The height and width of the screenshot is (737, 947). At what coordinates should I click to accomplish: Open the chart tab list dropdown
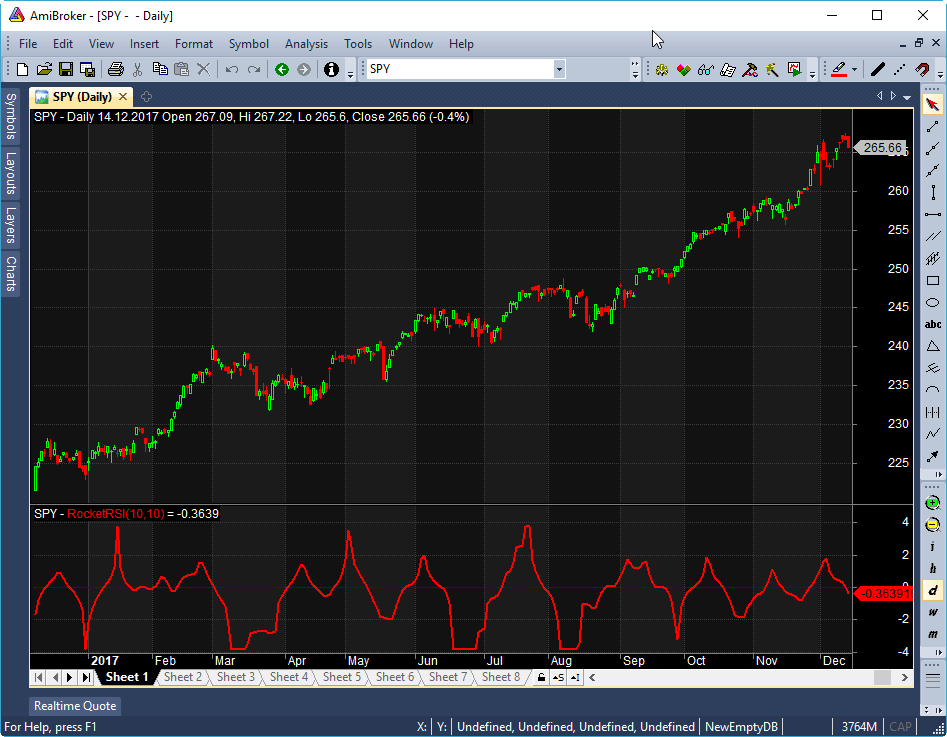pyautogui.click(x=907, y=97)
